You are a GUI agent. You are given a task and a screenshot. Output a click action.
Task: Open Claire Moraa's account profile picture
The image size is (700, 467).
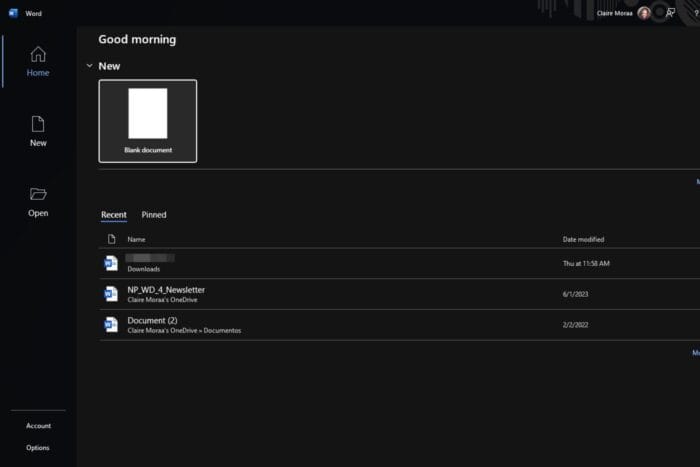coord(644,13)
